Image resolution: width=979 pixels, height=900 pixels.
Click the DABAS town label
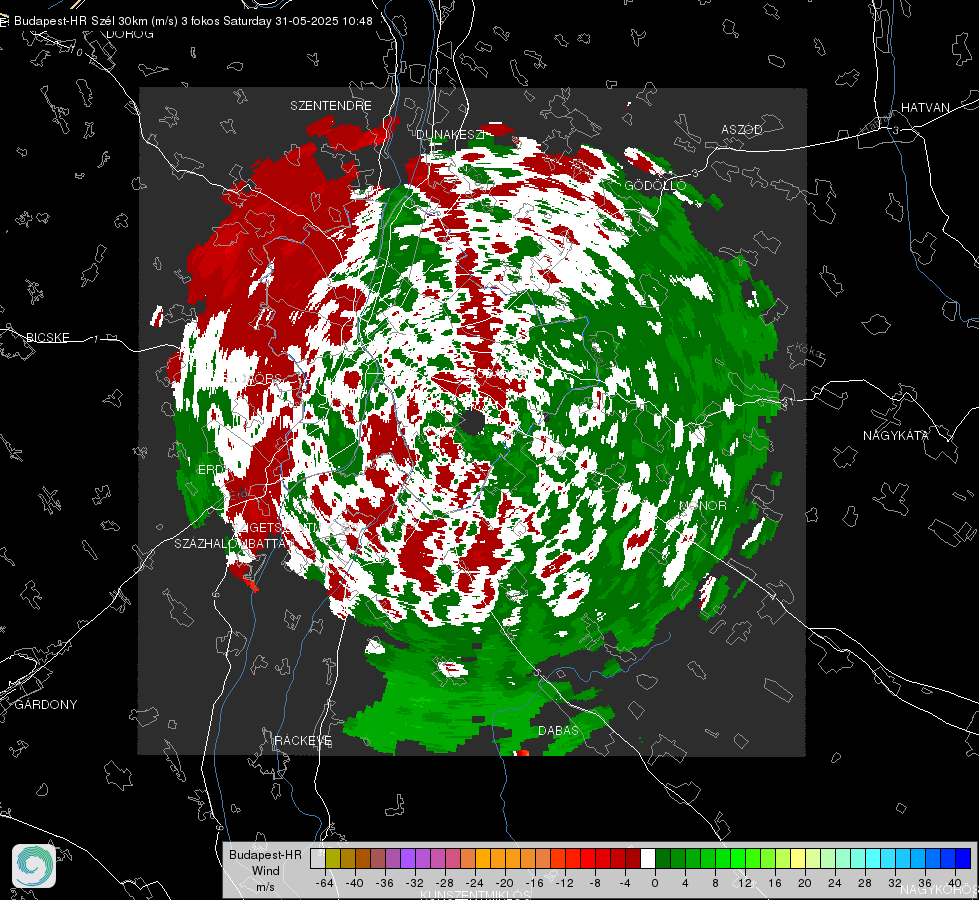558,730
